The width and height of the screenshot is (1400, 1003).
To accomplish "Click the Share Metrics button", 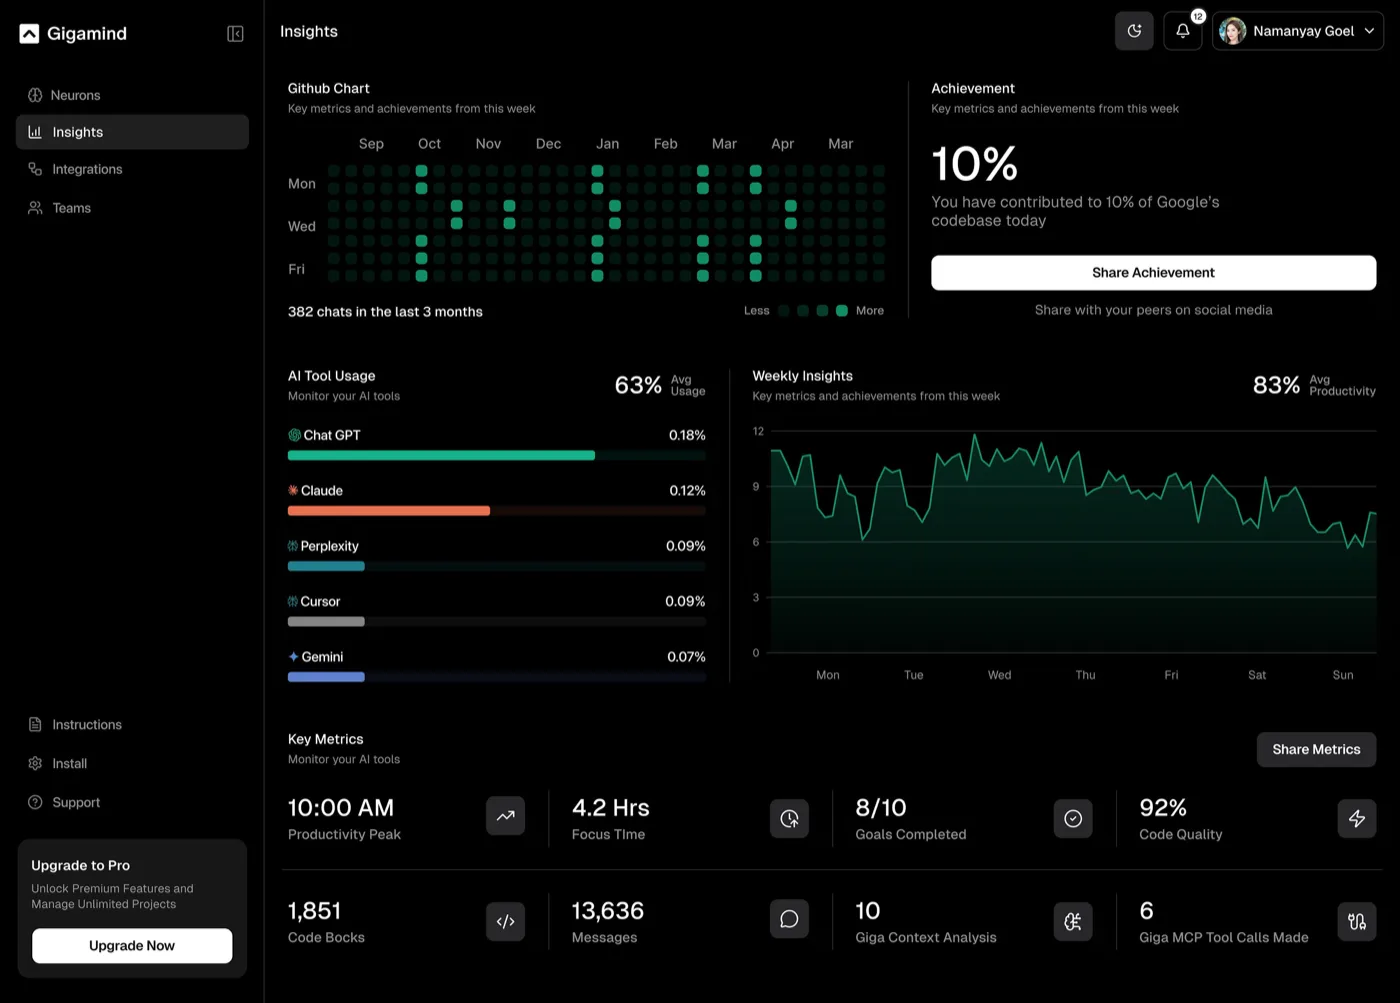I will [x=1316, y=749].
